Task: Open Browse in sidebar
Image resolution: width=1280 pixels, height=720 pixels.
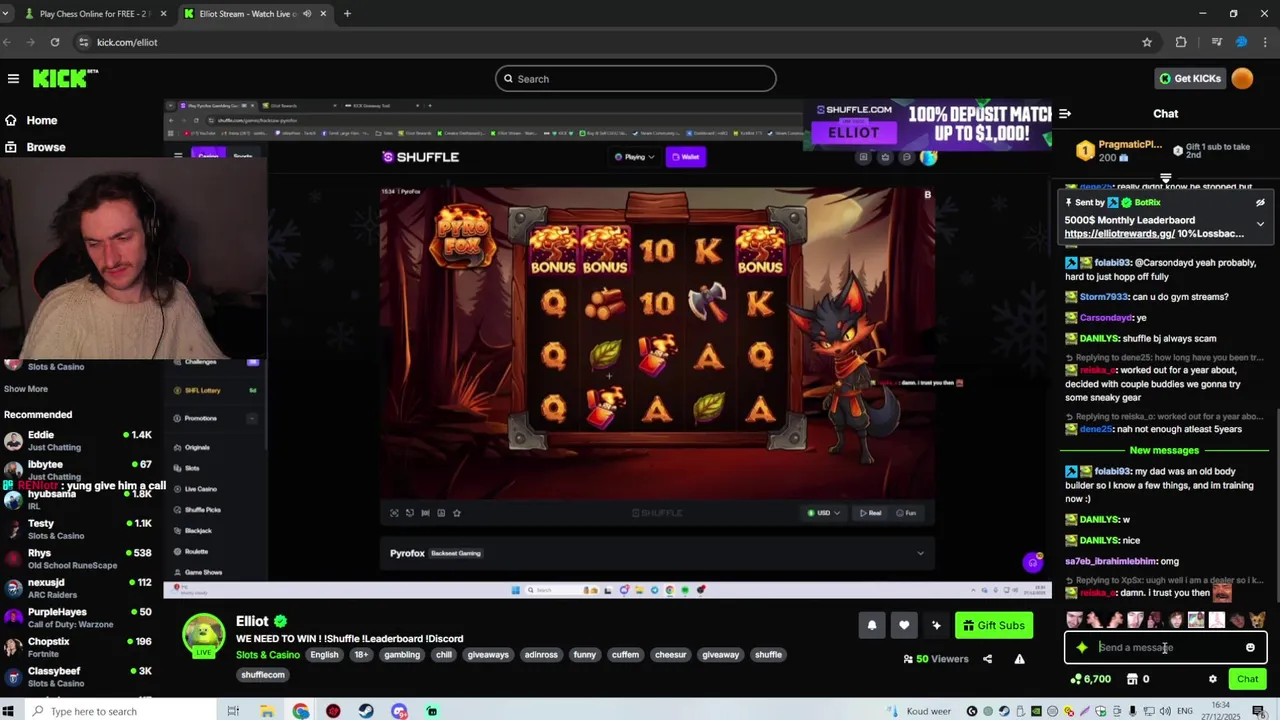Action: click(45, 147)
